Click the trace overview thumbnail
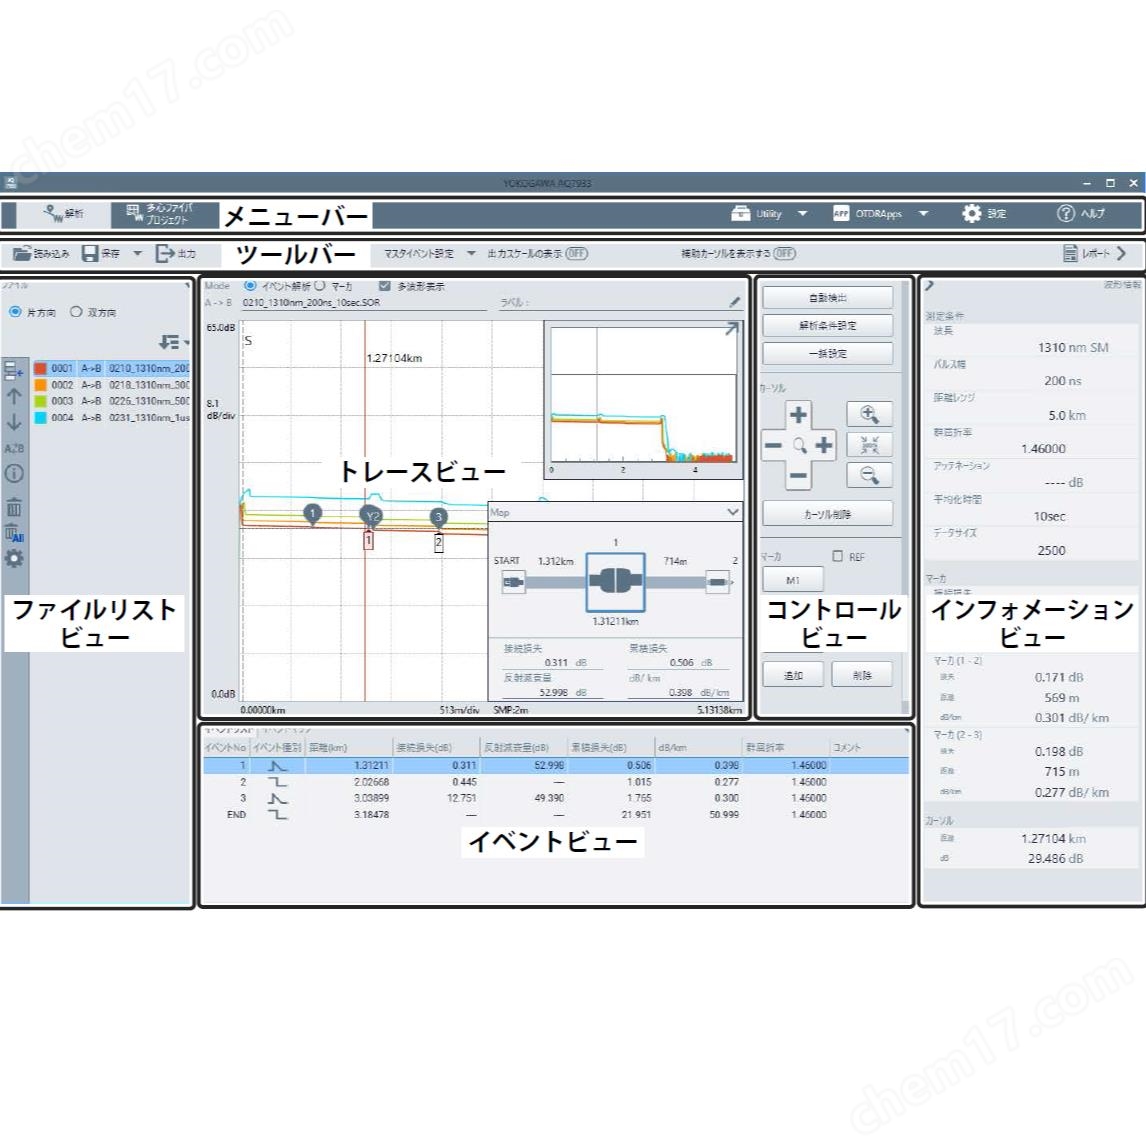Screen dimensions: 1146x1146 [643, 401]
